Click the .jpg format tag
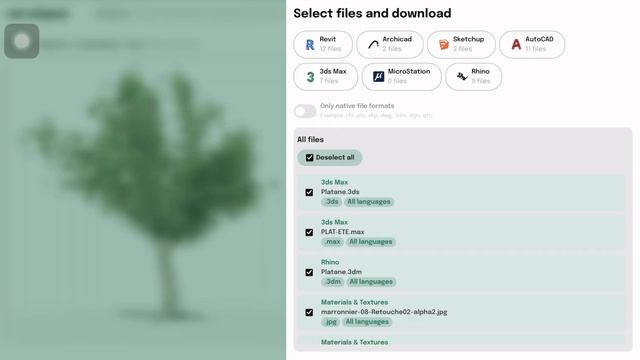Viewport: 640px width, 360px height. click(331, 322)
